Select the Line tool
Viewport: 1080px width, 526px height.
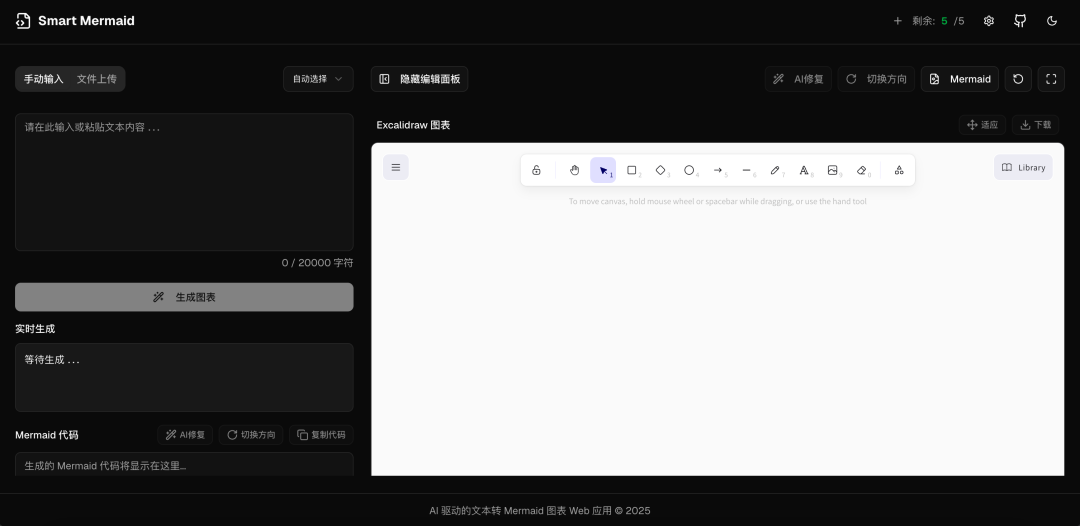click(x=746, y=170)
